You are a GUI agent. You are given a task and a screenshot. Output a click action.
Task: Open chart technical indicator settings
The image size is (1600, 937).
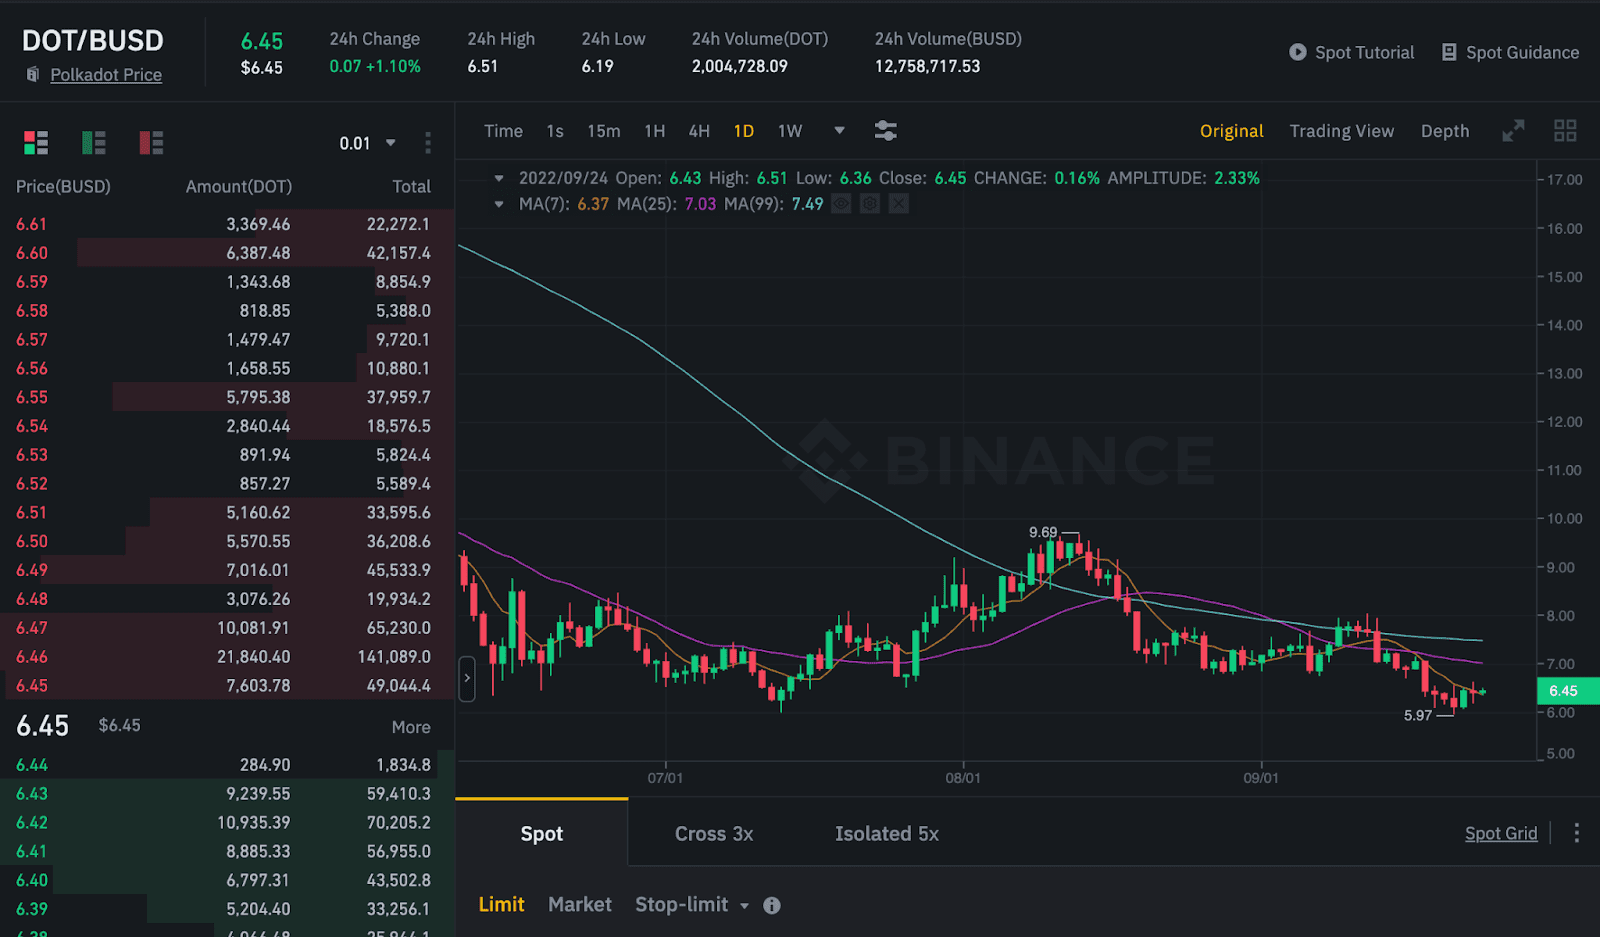coord(885,131)
